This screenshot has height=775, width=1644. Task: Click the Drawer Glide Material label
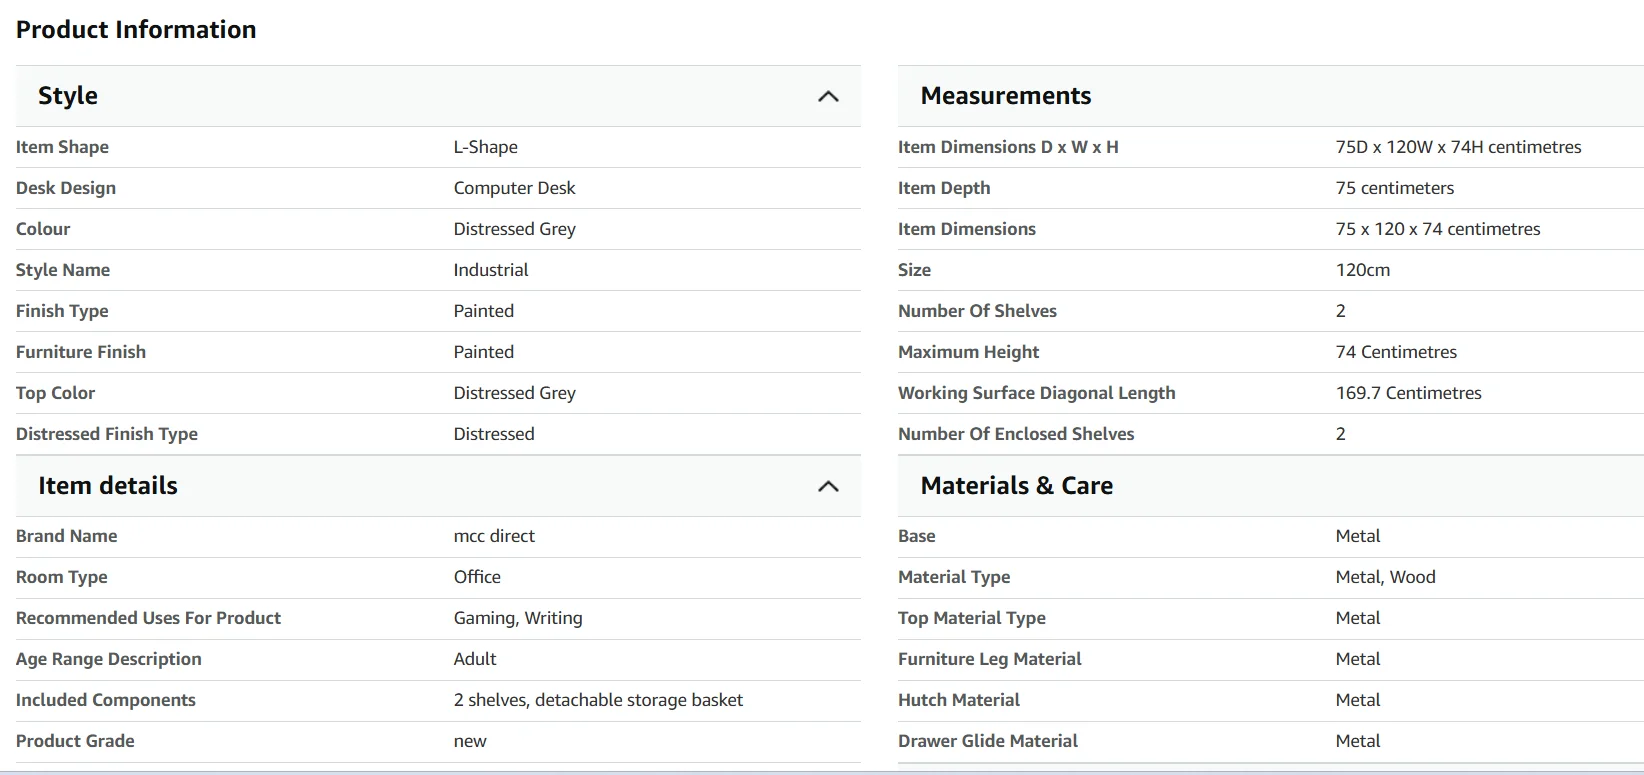tap(987, 741)
